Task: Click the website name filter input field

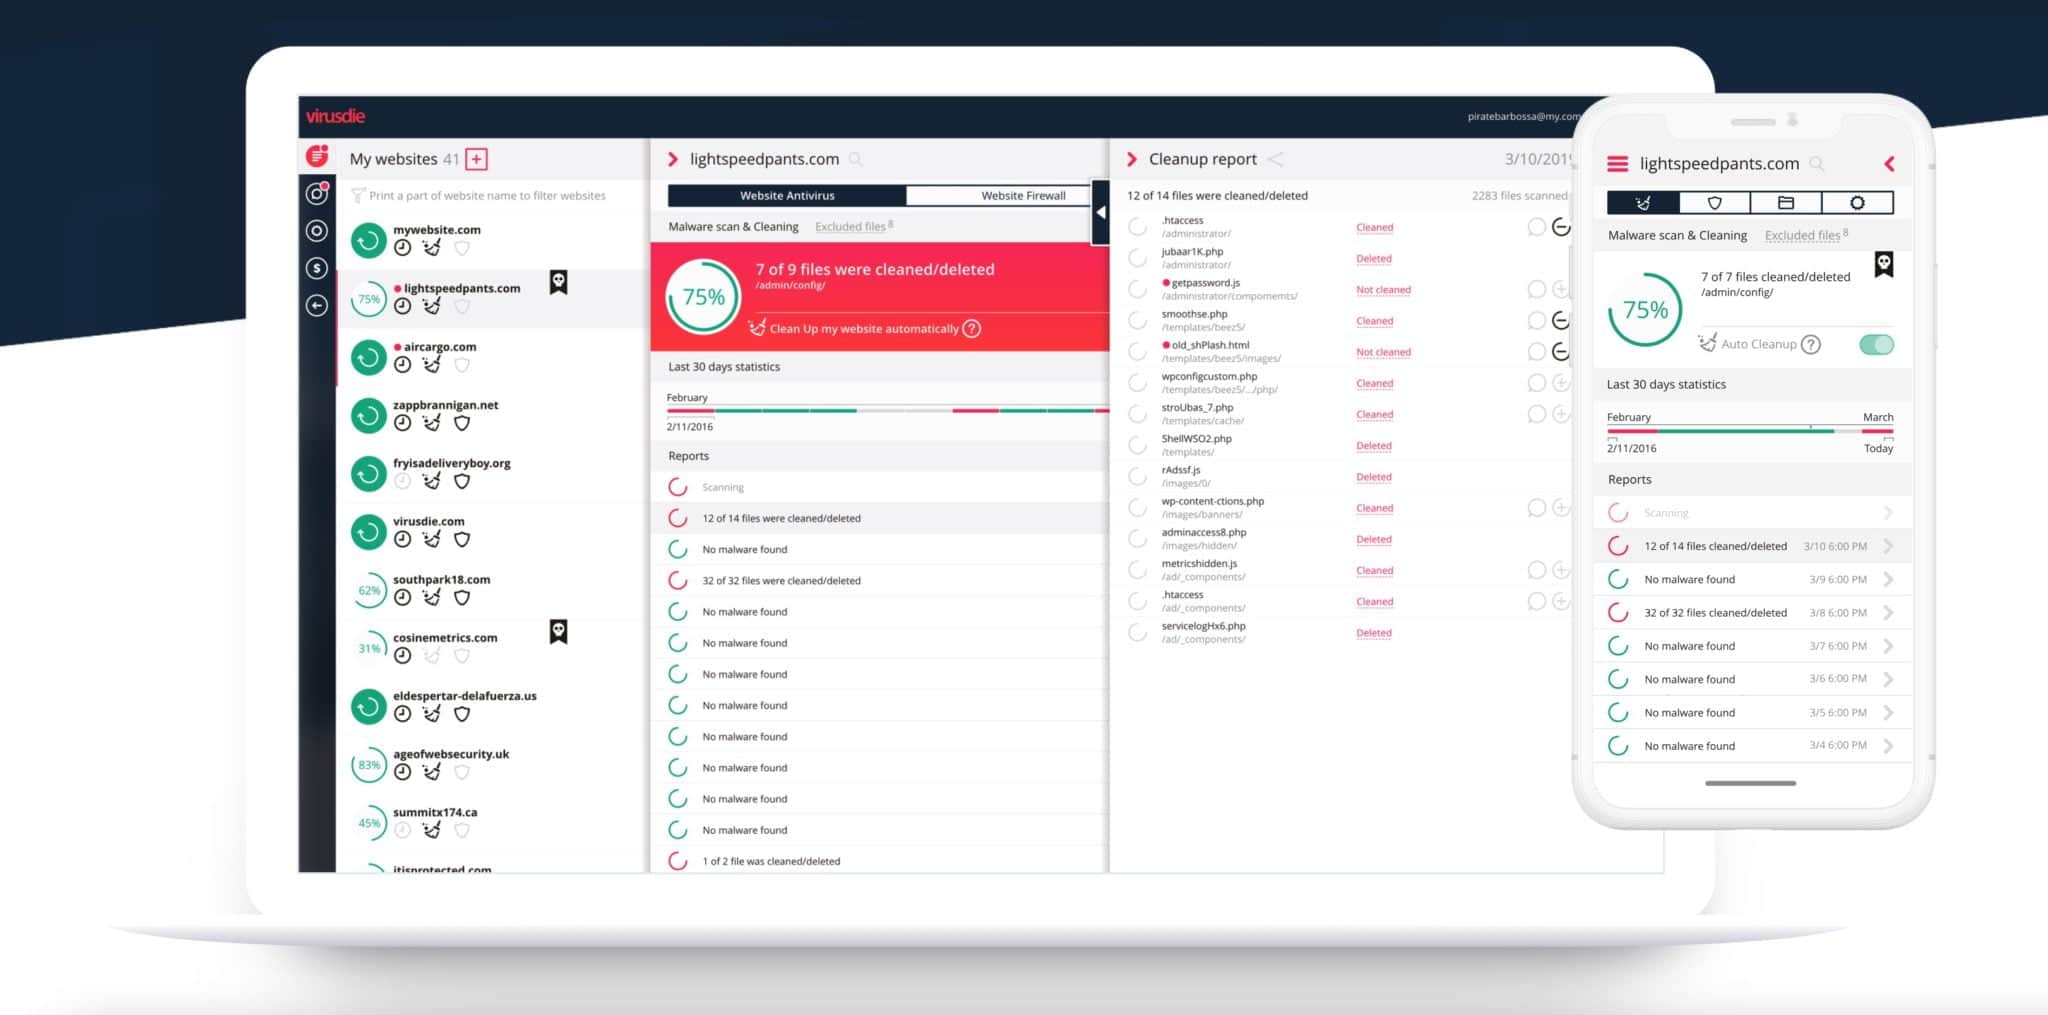Action: pos(488,196)
